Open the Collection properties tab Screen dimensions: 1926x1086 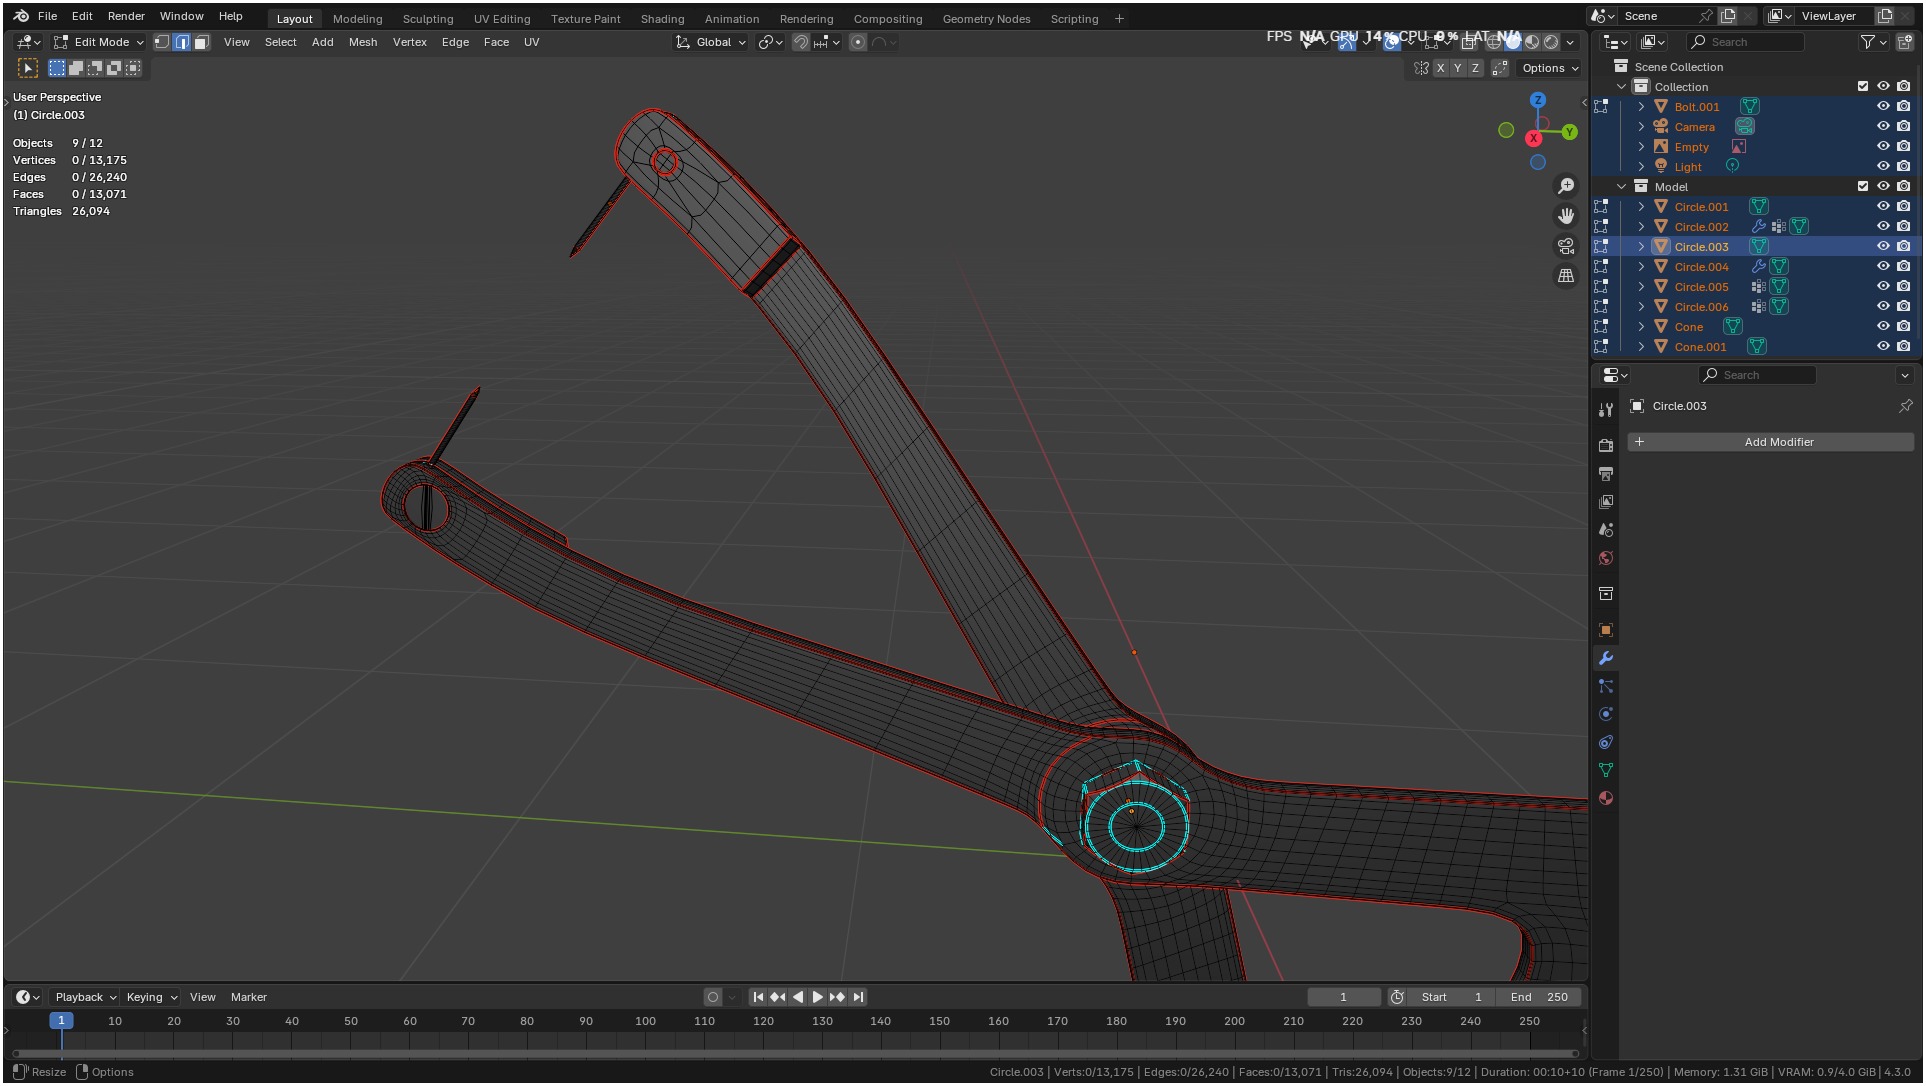point(1606,594)
